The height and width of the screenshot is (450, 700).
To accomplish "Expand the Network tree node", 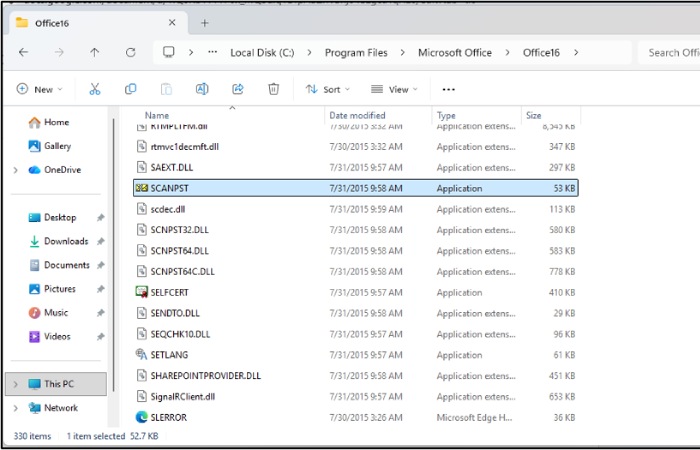I will (x=16, y=408).
